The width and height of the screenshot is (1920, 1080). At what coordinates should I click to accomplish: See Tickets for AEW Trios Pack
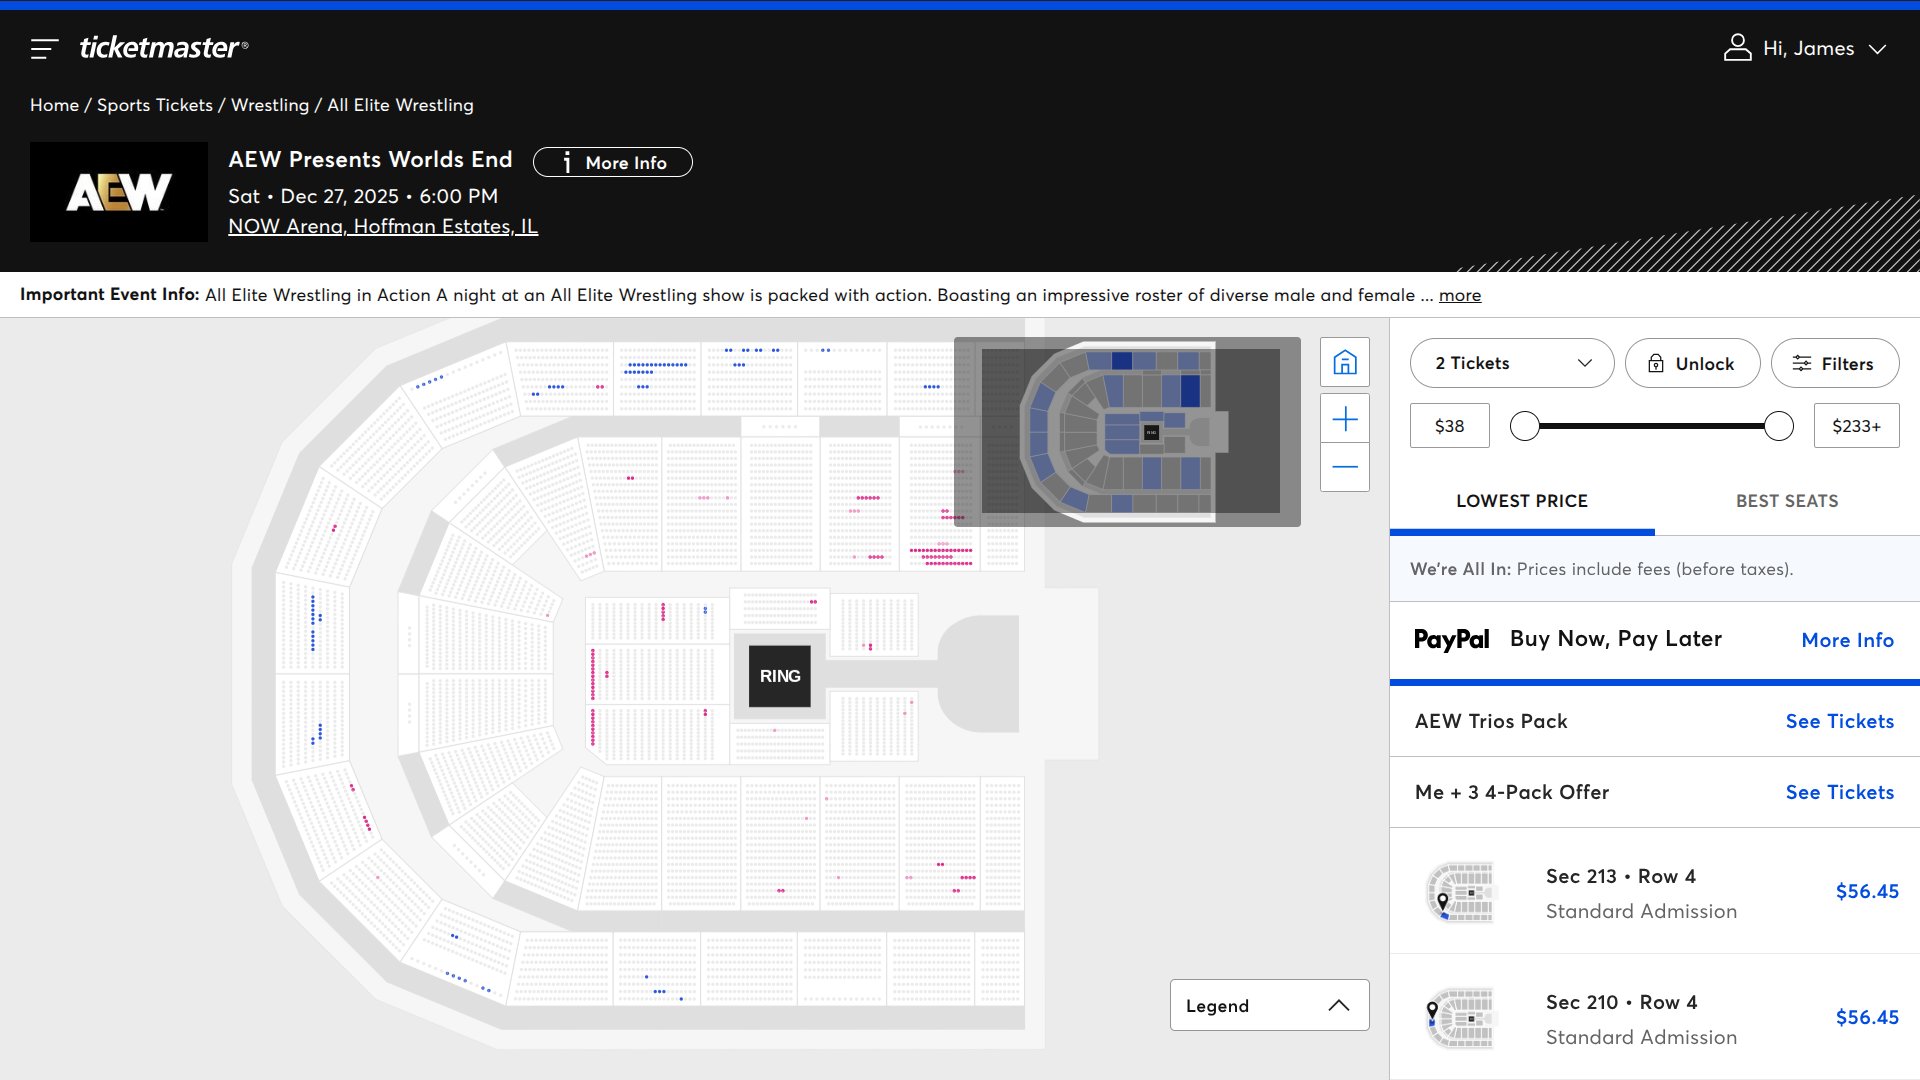(1839, 721)
